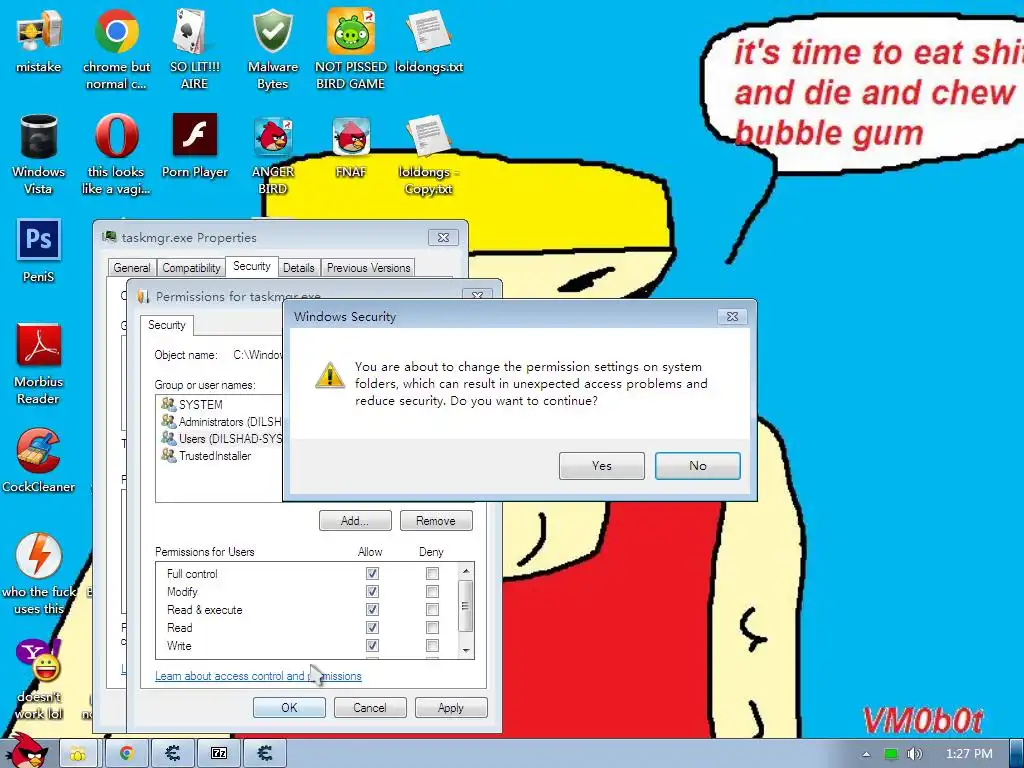
Task: Open the Flash 'Porn Player' icon
Action: tap(195, 146)
